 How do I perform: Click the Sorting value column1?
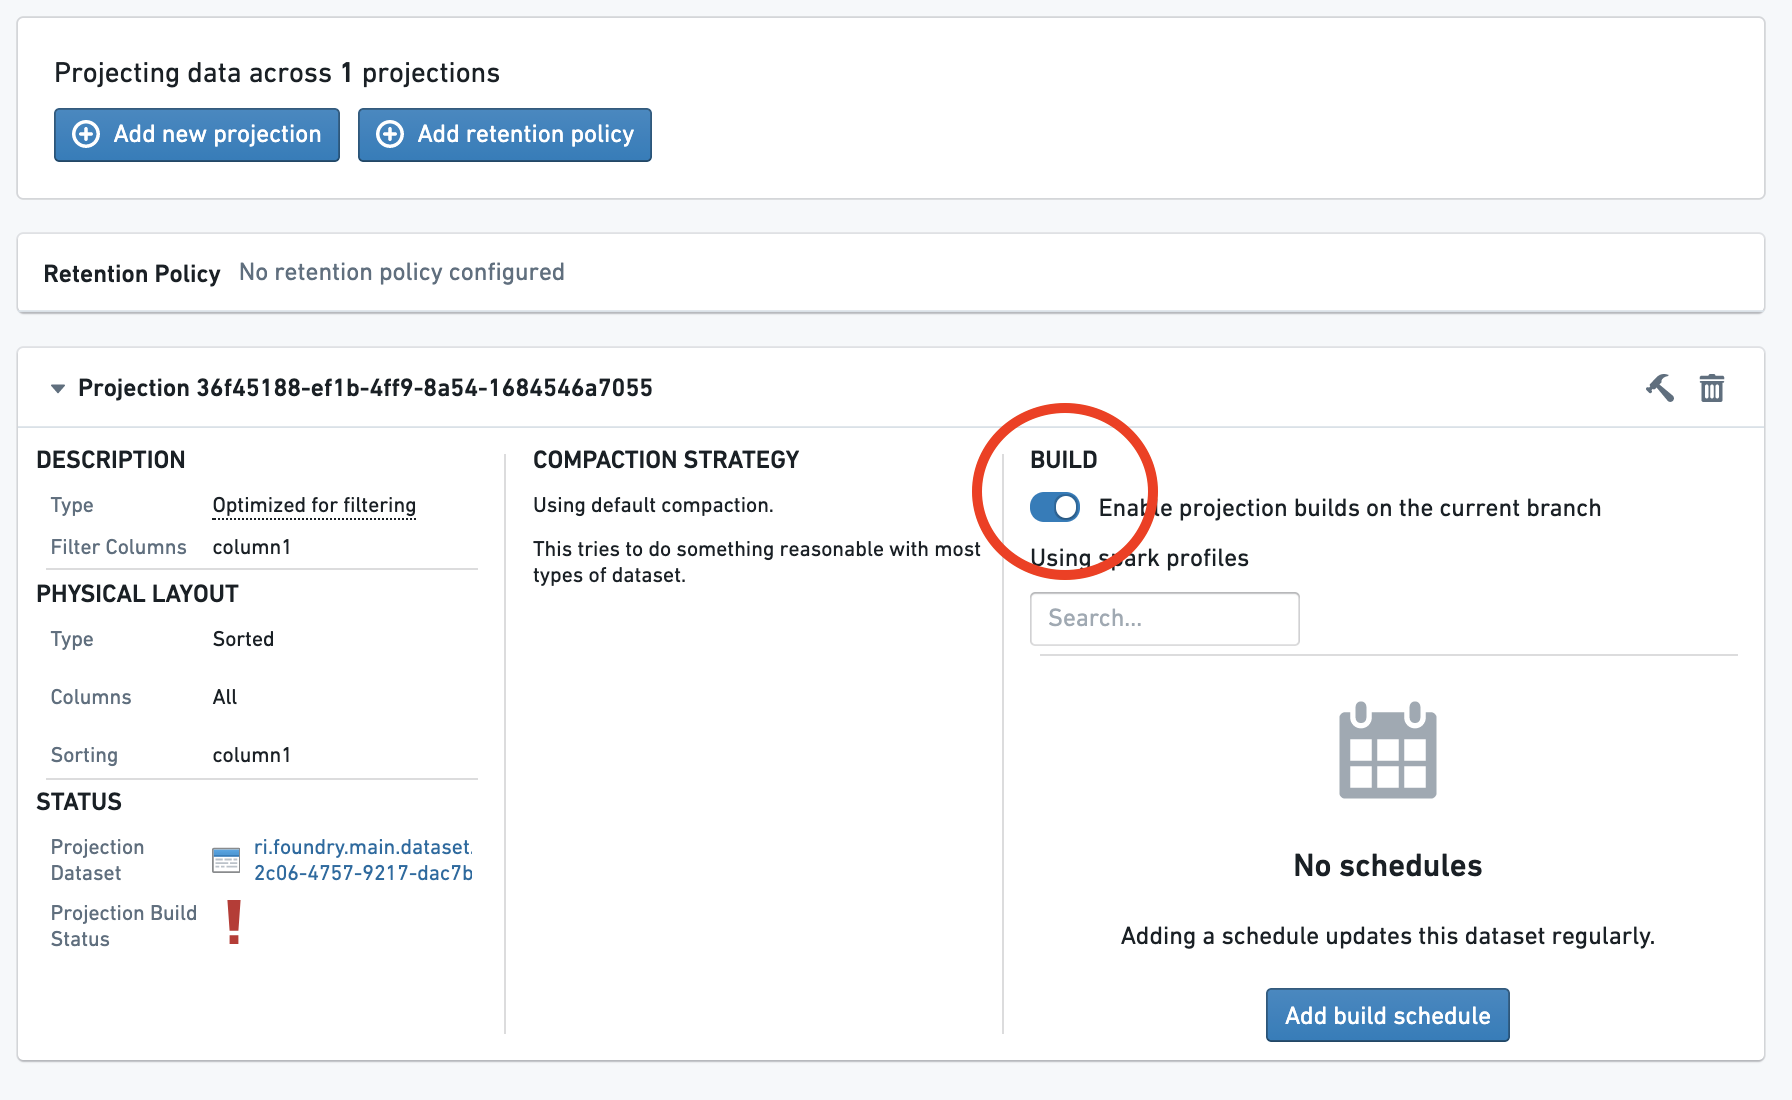[252, 755]
